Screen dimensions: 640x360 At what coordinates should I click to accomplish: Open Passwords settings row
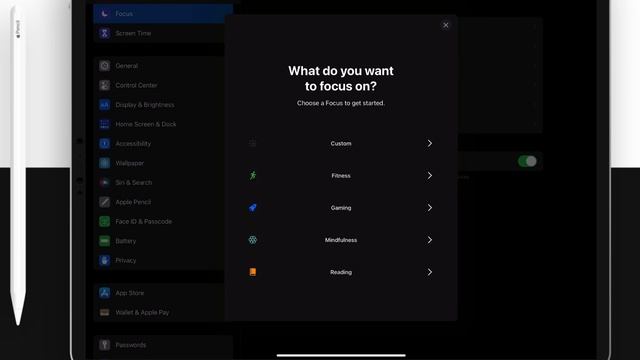163,345
